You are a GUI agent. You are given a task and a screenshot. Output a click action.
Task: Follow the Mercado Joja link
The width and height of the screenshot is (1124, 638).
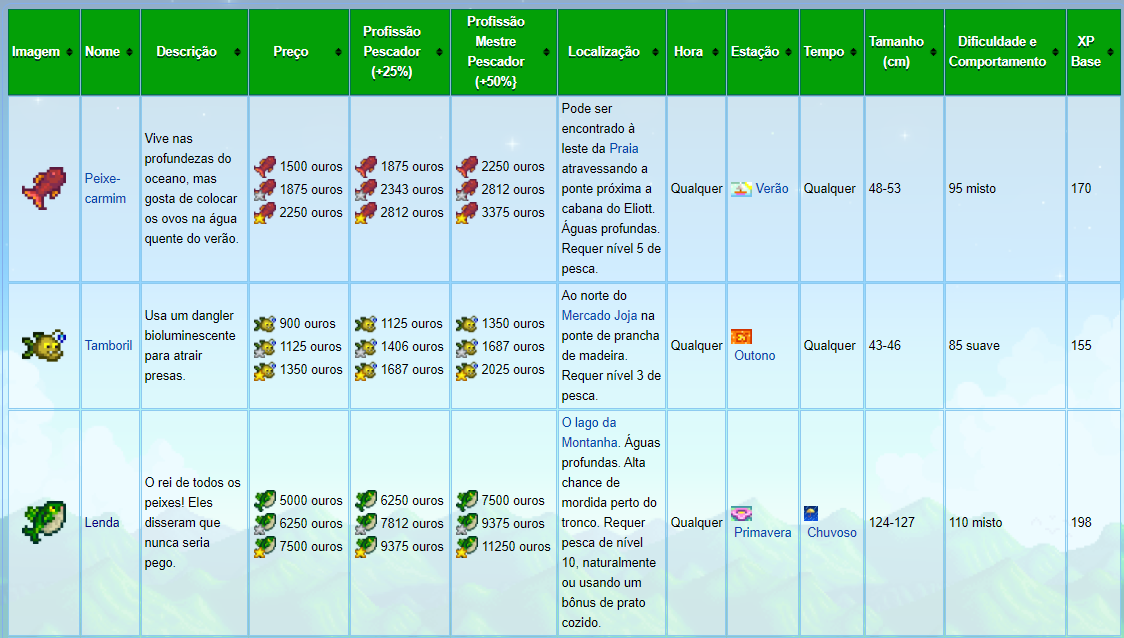click(x=599, y=315)
